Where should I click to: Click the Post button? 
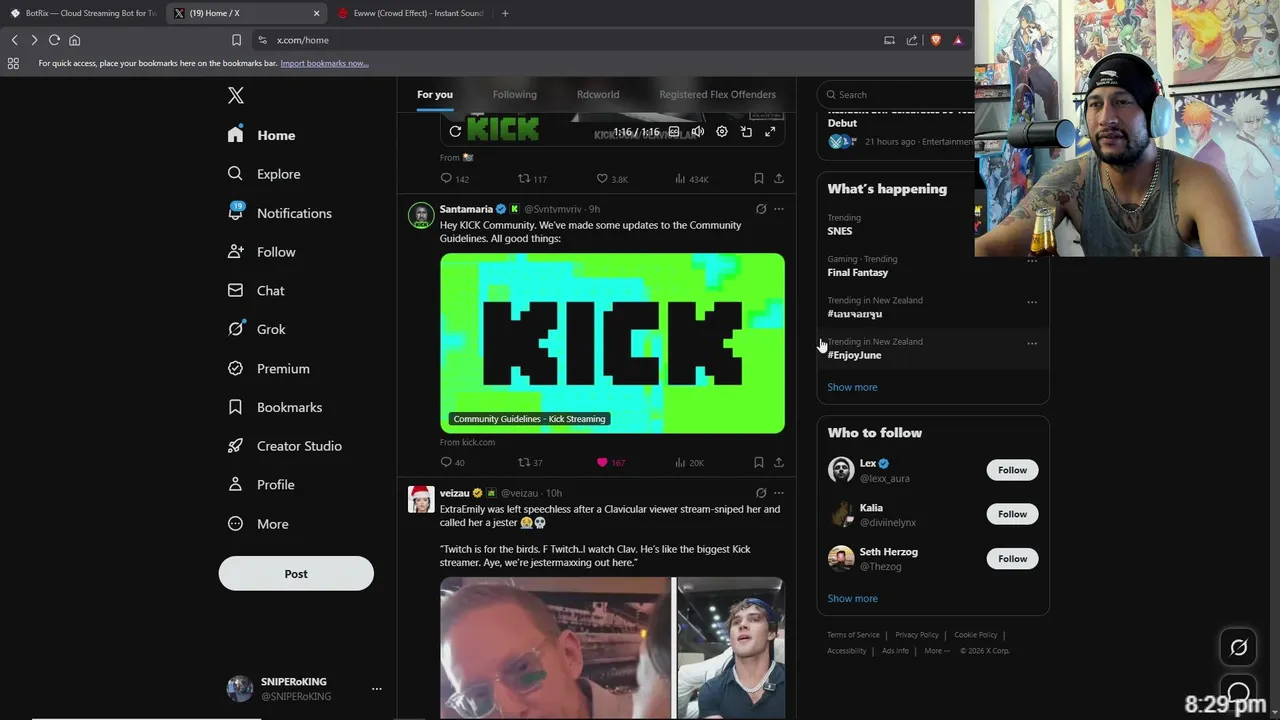296,574
